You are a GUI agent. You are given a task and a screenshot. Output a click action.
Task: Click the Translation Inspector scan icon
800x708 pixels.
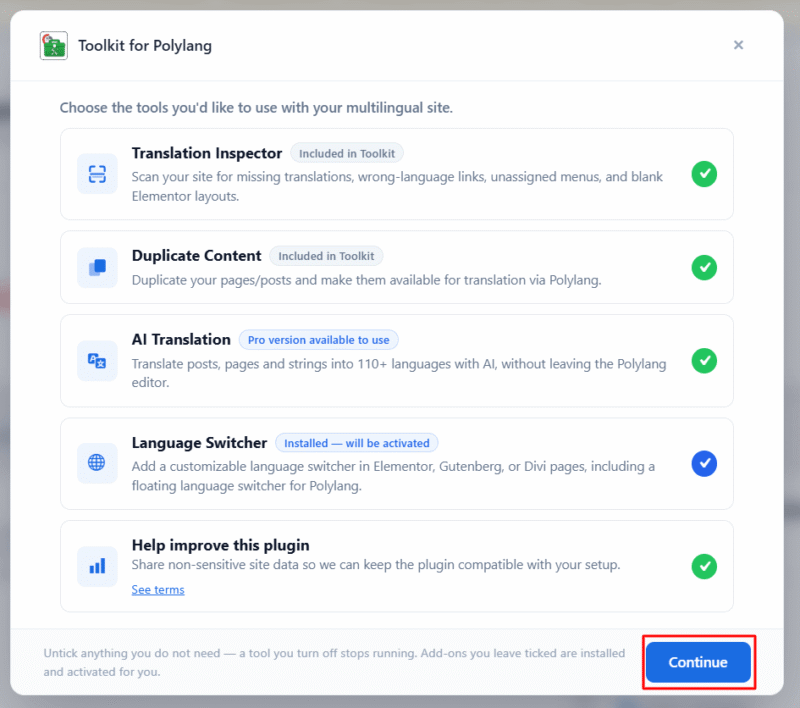97,174
